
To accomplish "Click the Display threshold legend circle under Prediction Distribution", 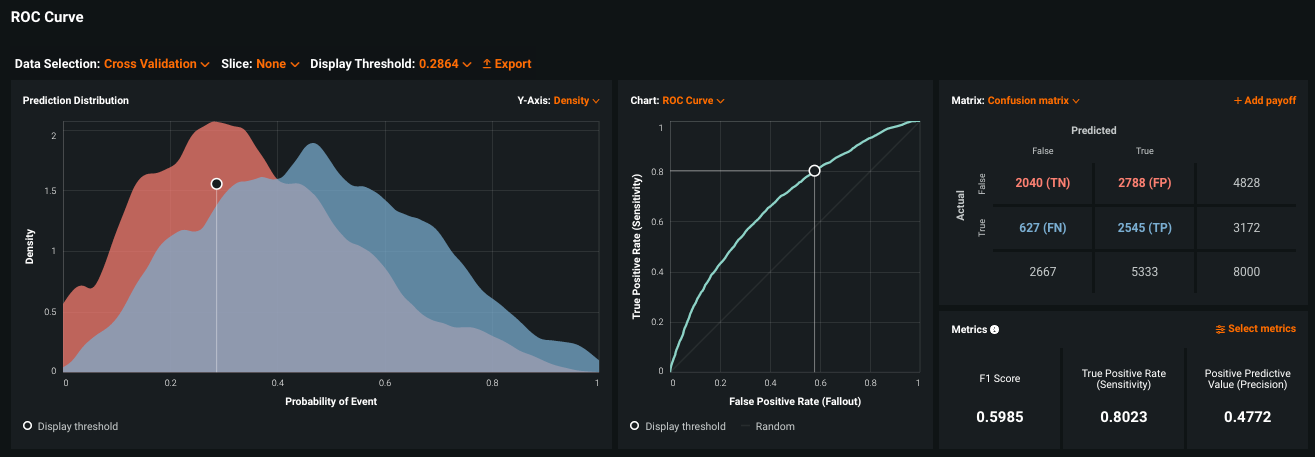I will [27, 426].
